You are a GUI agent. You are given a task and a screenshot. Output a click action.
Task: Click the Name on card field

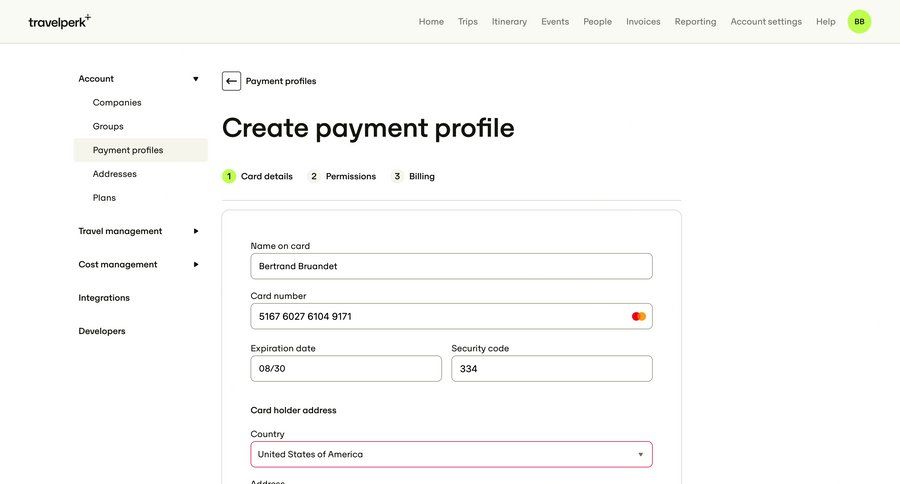[451, 266]
